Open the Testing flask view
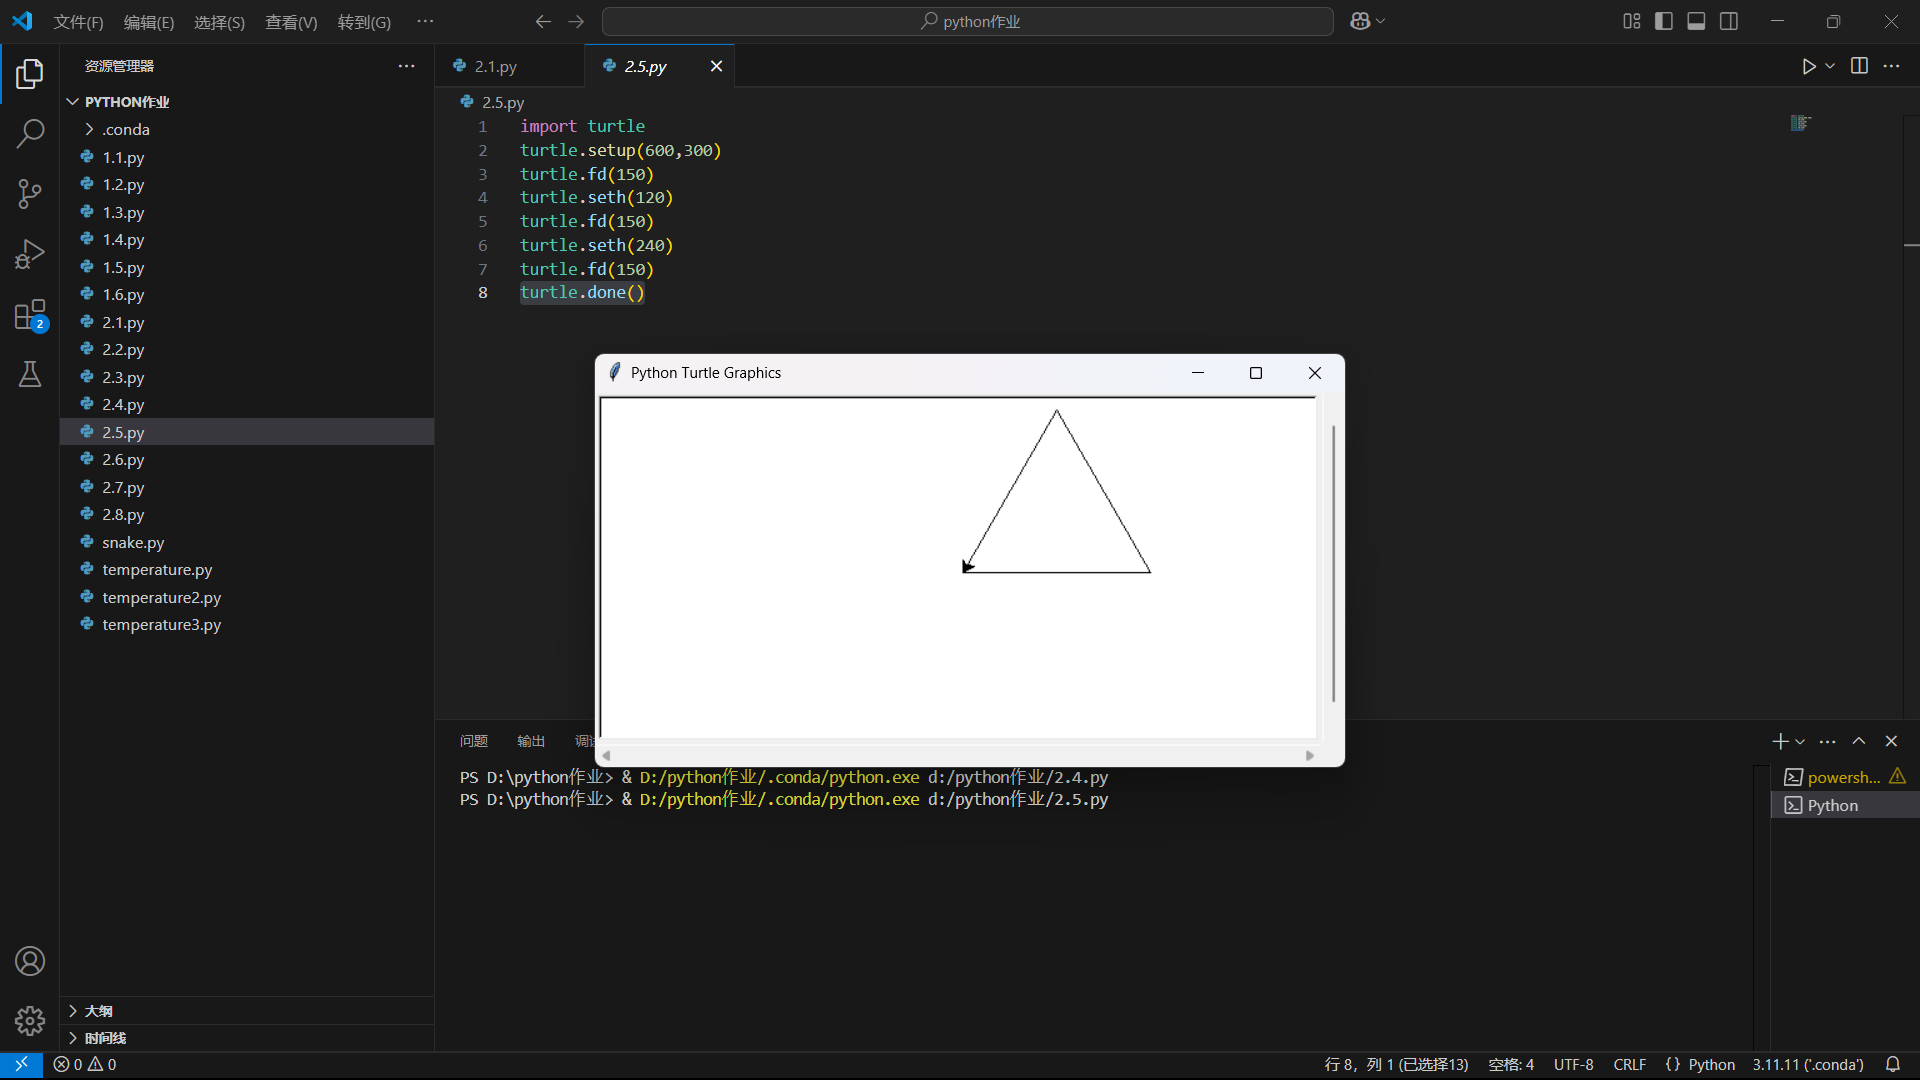1920x1080 pixels. click(30, 375)
